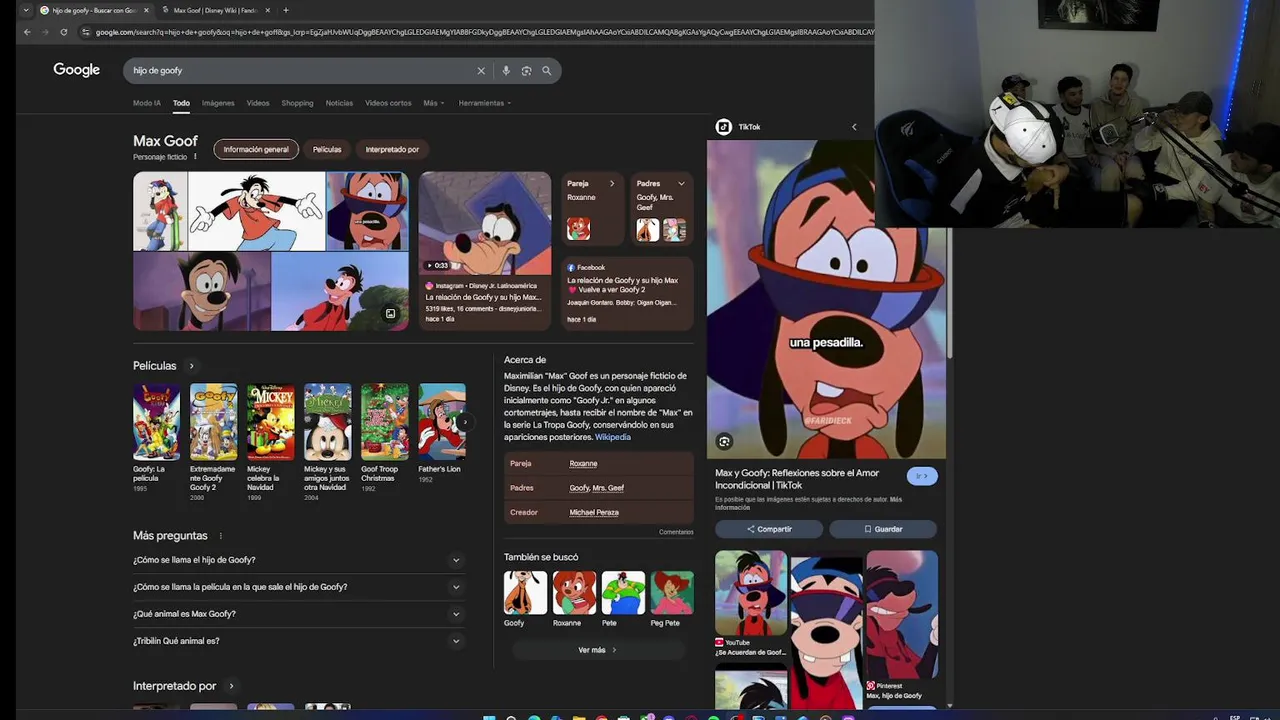Viewport: 1280px width, 720px height.
Task: Select the Videos search tab
Action: 258,103
